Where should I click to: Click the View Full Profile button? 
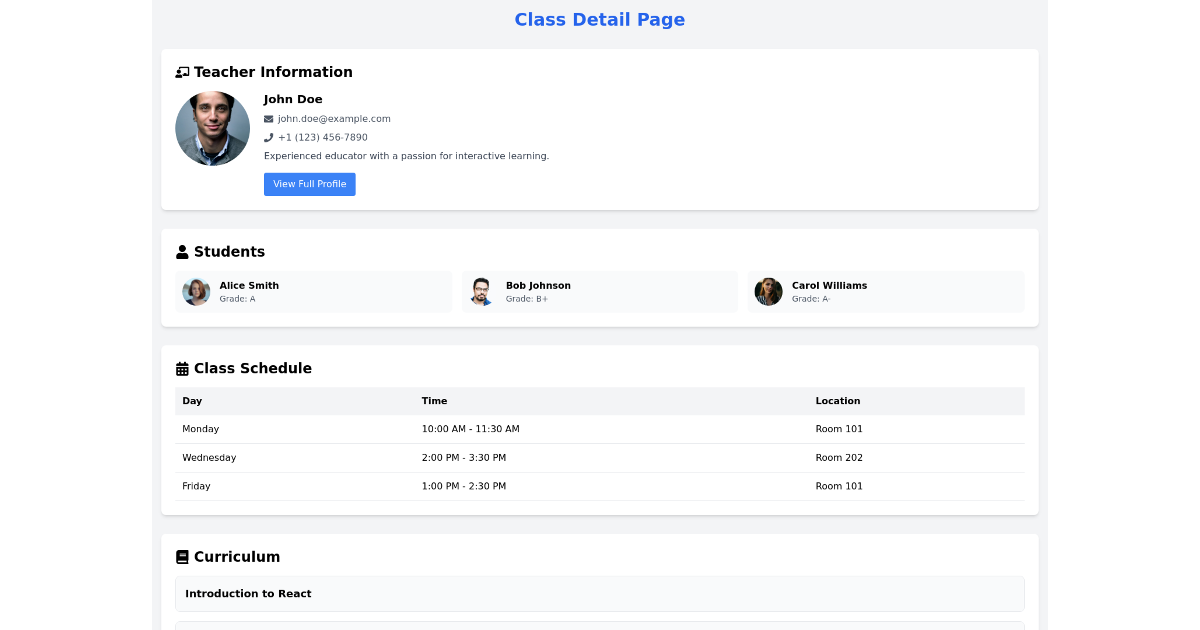click(x=310, y=184)
